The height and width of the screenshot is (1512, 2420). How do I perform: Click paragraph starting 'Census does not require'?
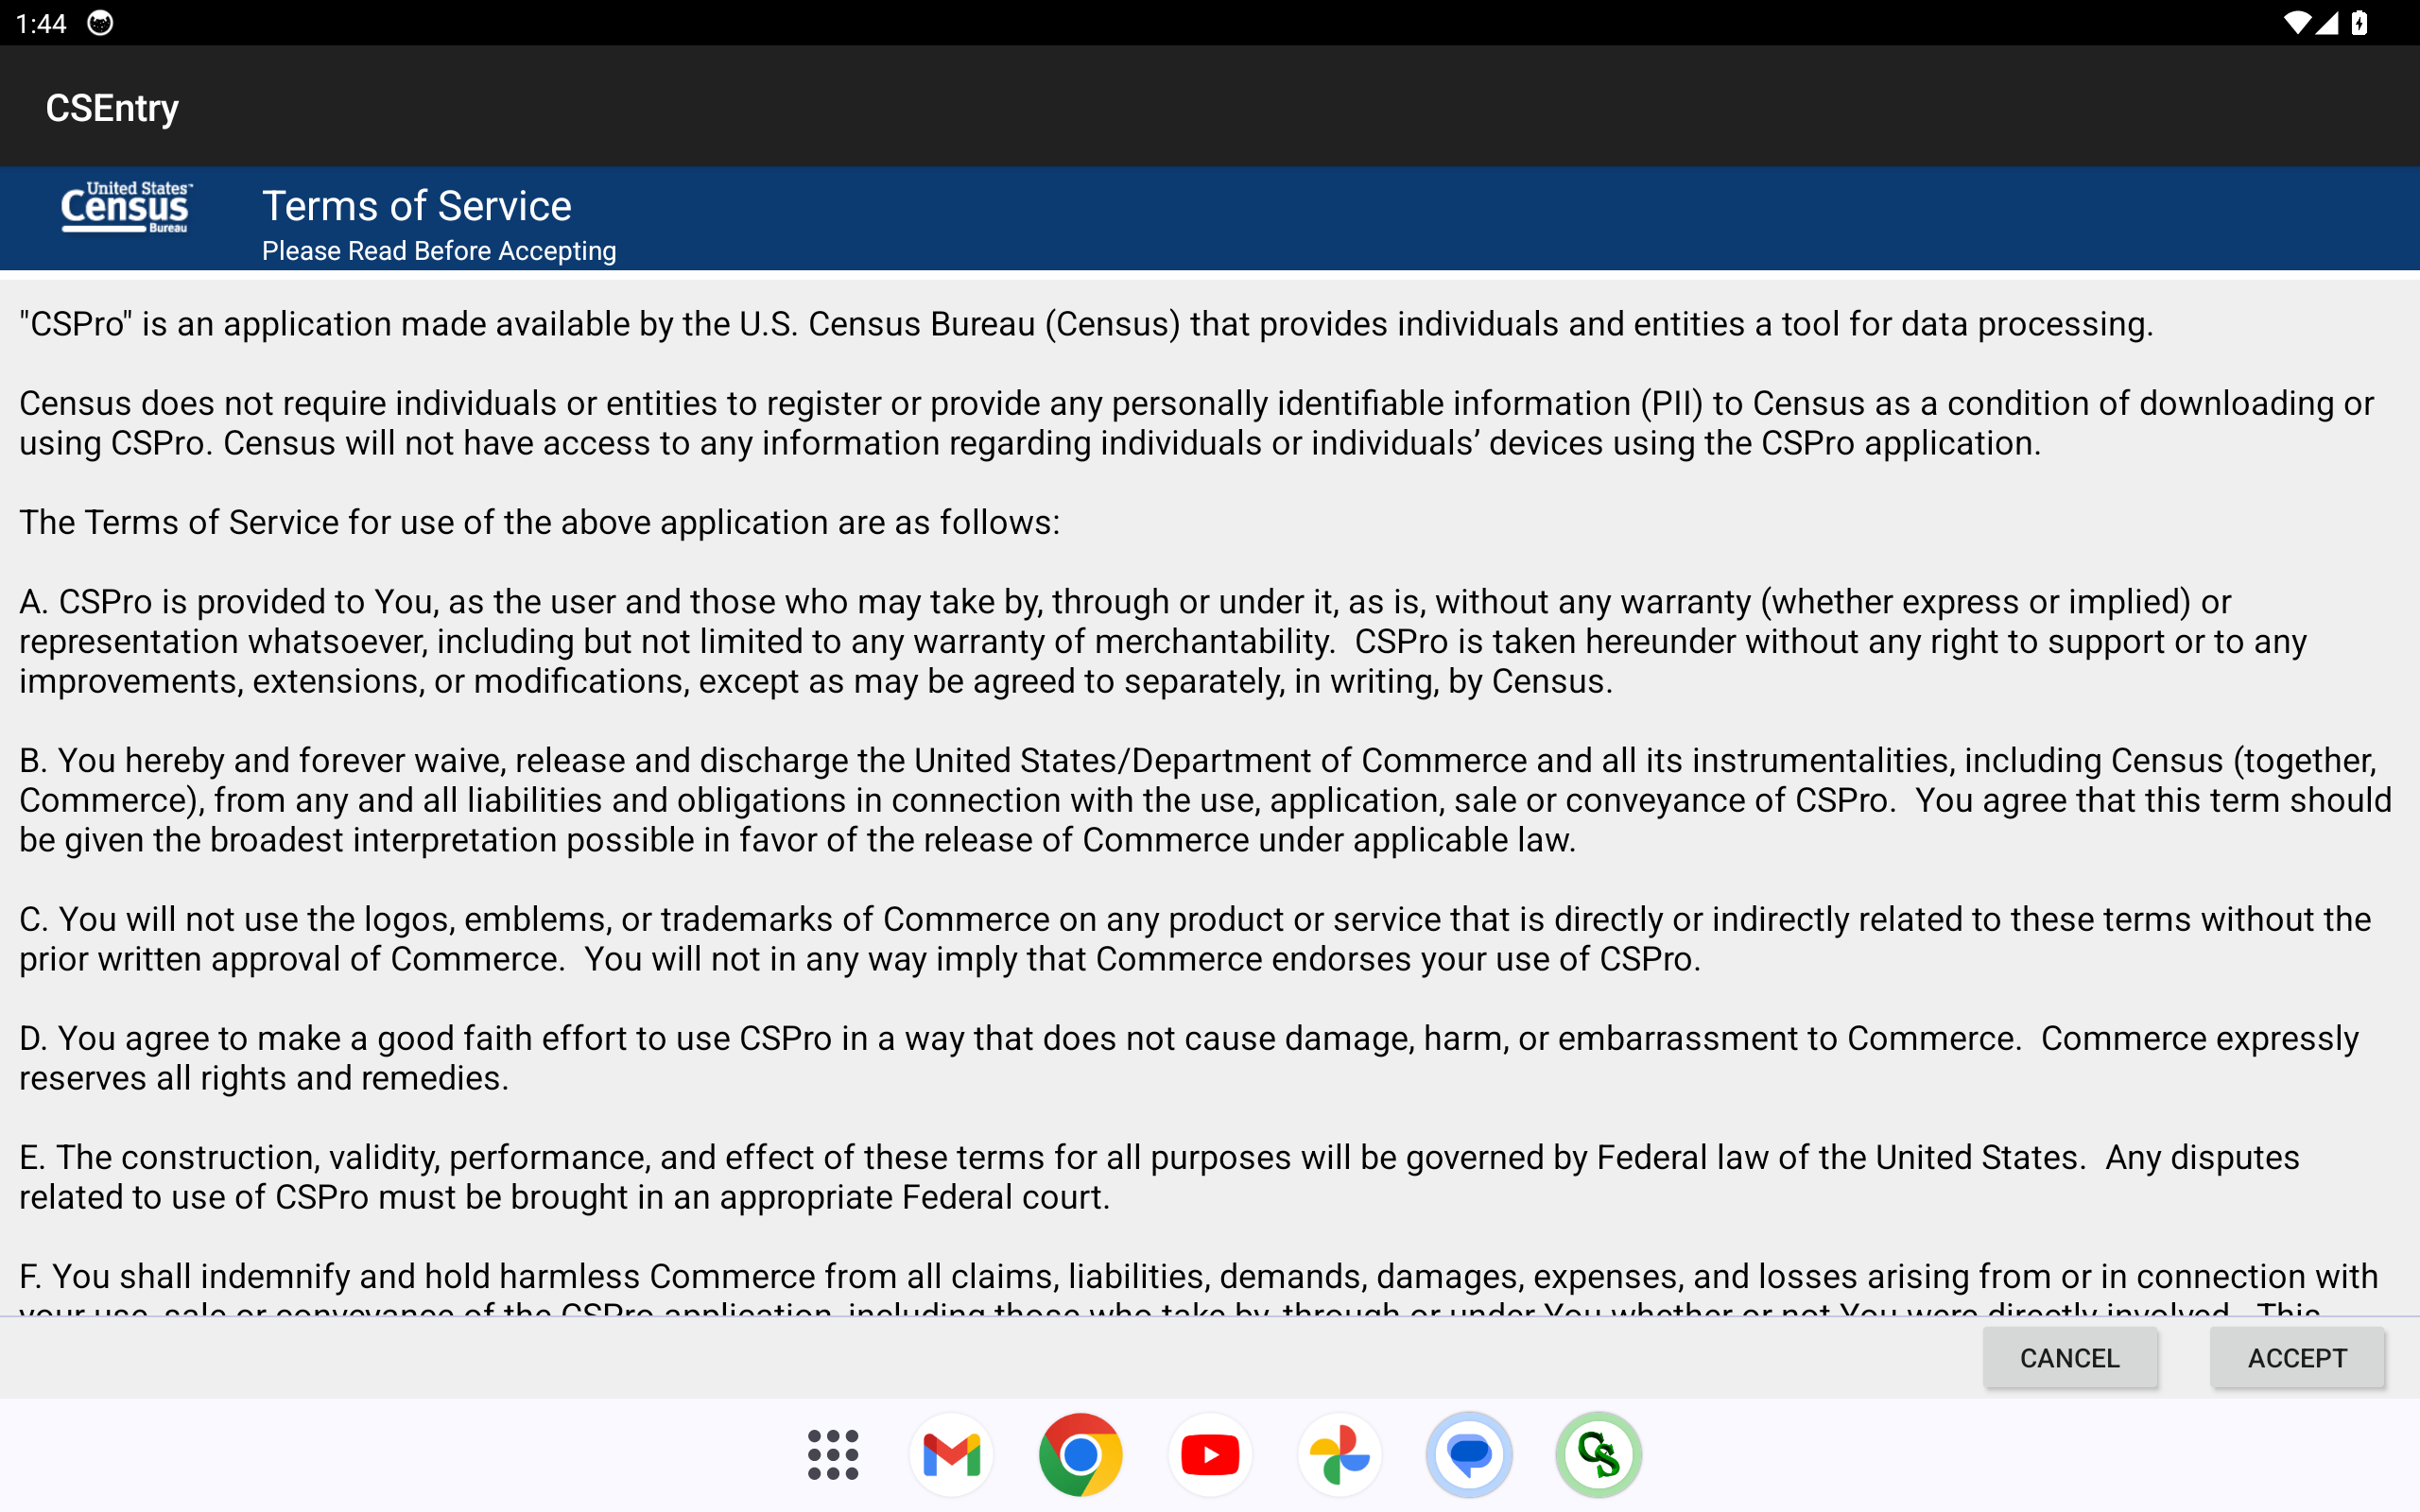coord(1196,423)
